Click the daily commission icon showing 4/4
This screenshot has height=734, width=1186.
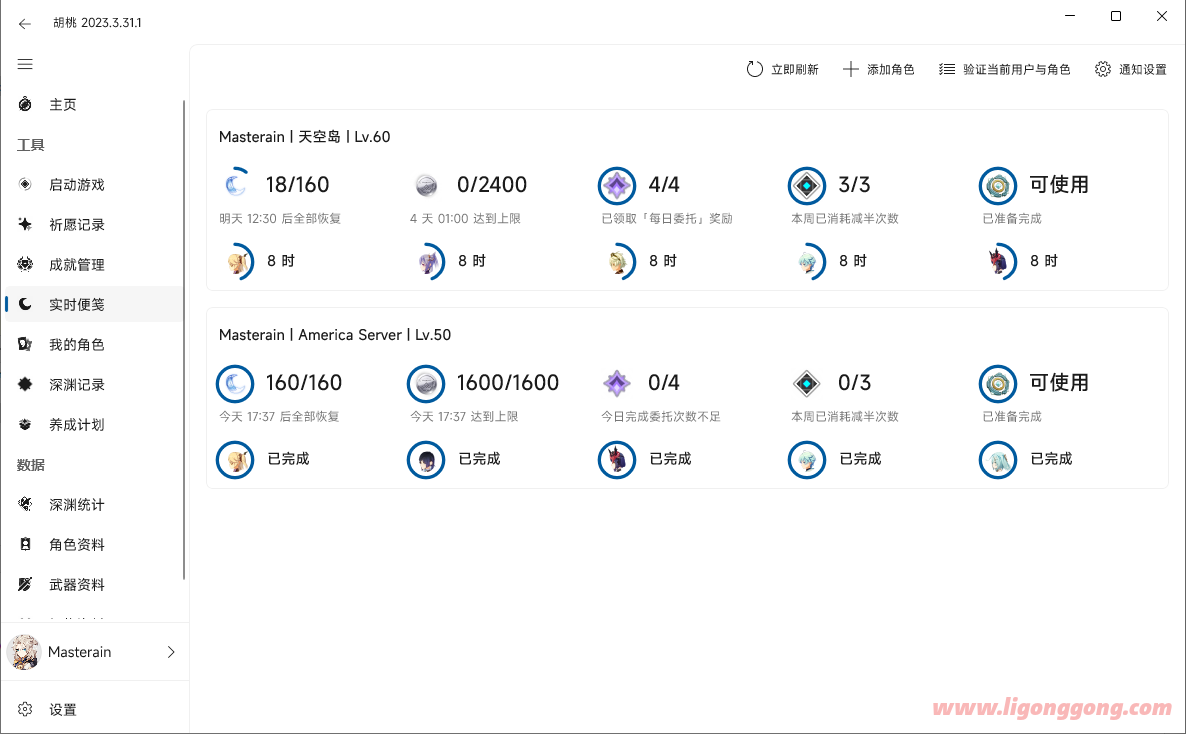tap(617, 185)
